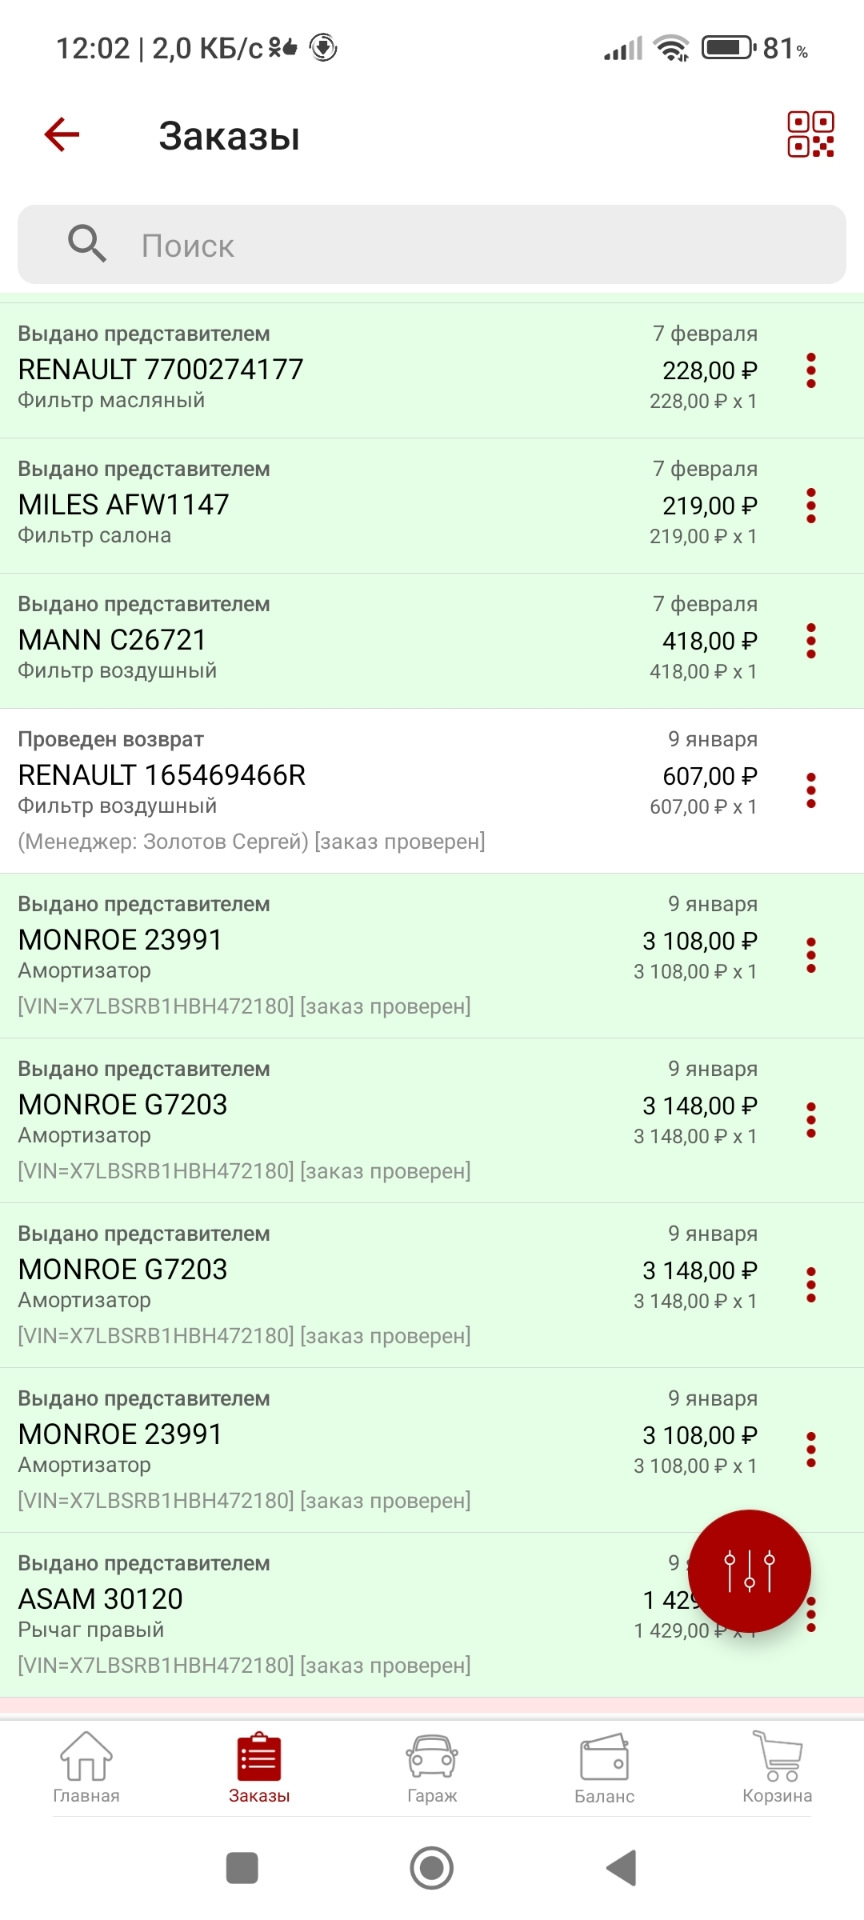
Task: Open the Баланс wallet tab
Action: (604, 1768)
